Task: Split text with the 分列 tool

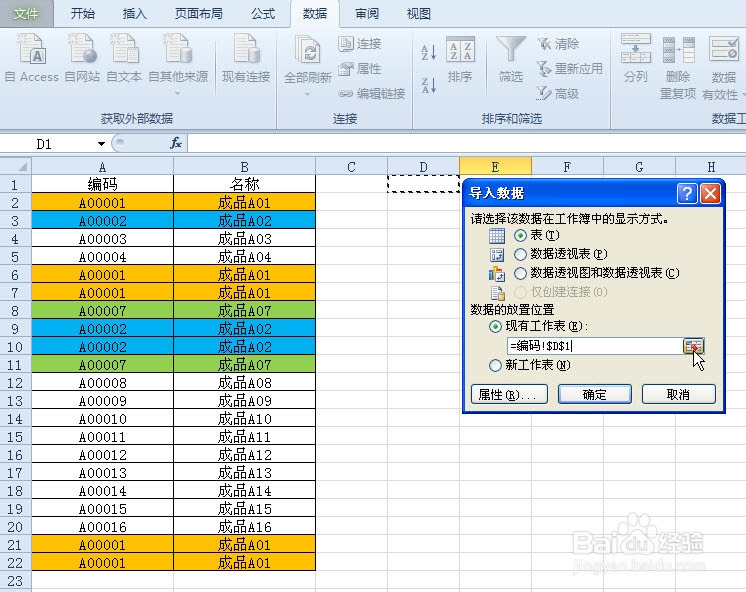Action: click(x=636, y=57)
